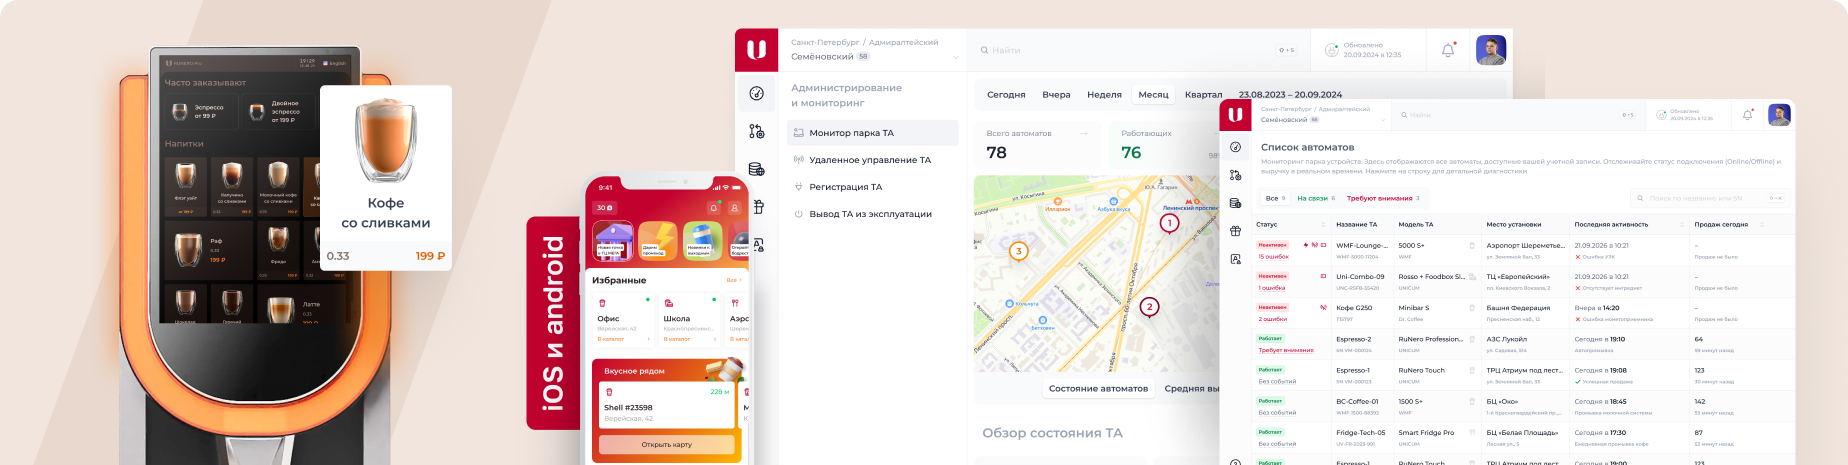Viewport: 1848px width, 465px height.
Task: Click map marker number 1
Action: (x=1169, y=223)
